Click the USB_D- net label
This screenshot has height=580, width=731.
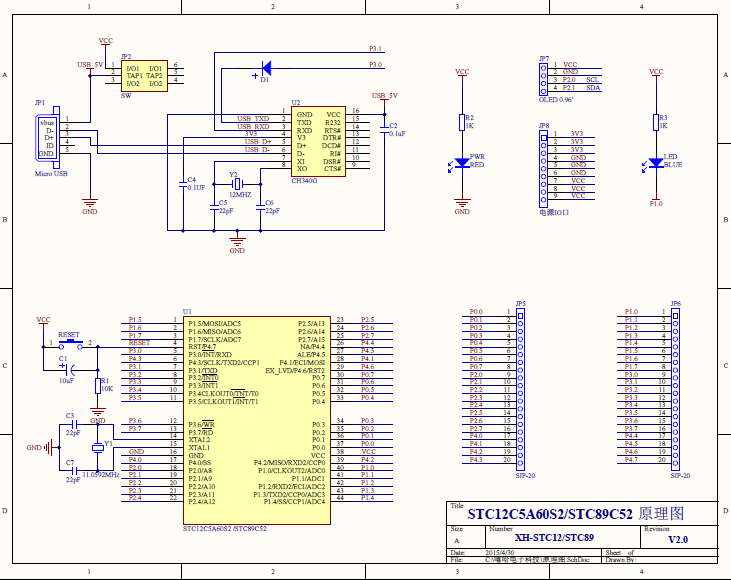257,149
